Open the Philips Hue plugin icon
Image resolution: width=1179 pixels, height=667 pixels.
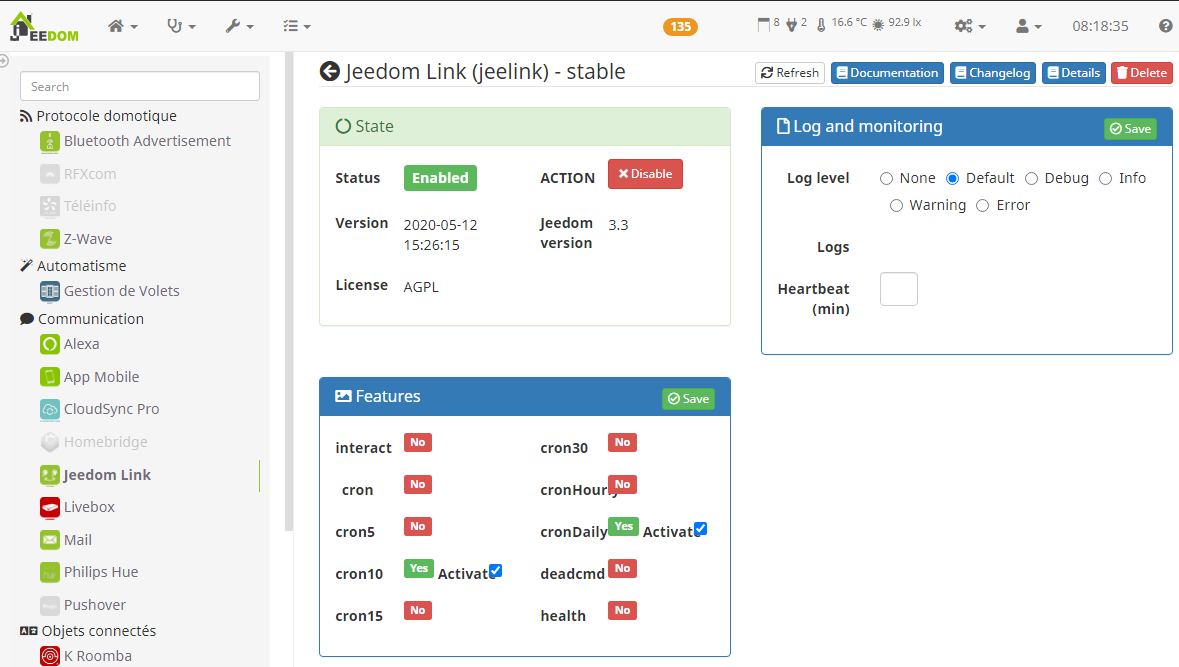(x=50, y=572)
